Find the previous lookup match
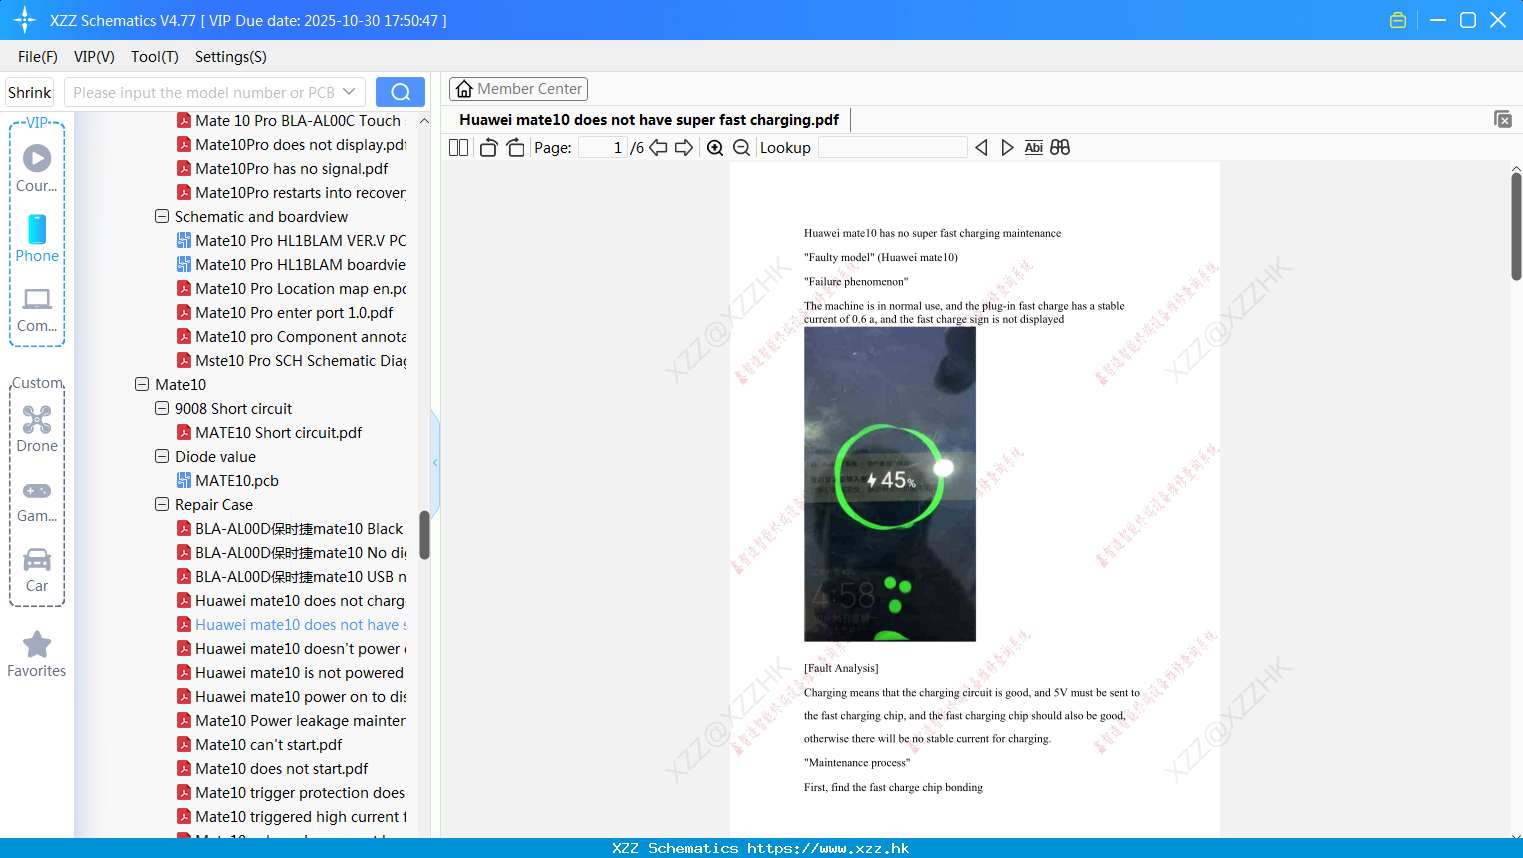This screenshot has height=858, width=1523. pos(981,148)
